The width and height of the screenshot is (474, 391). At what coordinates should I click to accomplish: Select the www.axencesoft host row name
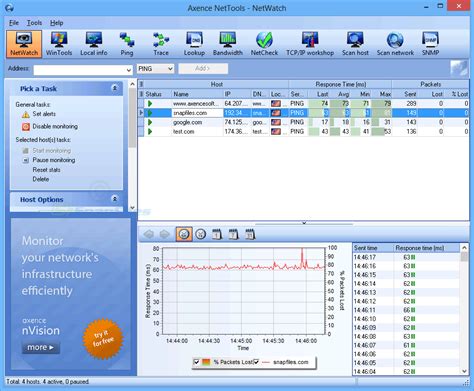click(196, 104)
